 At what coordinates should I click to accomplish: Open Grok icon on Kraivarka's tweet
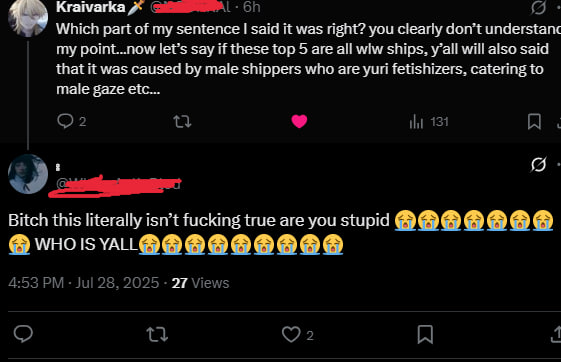coord(538,7)
